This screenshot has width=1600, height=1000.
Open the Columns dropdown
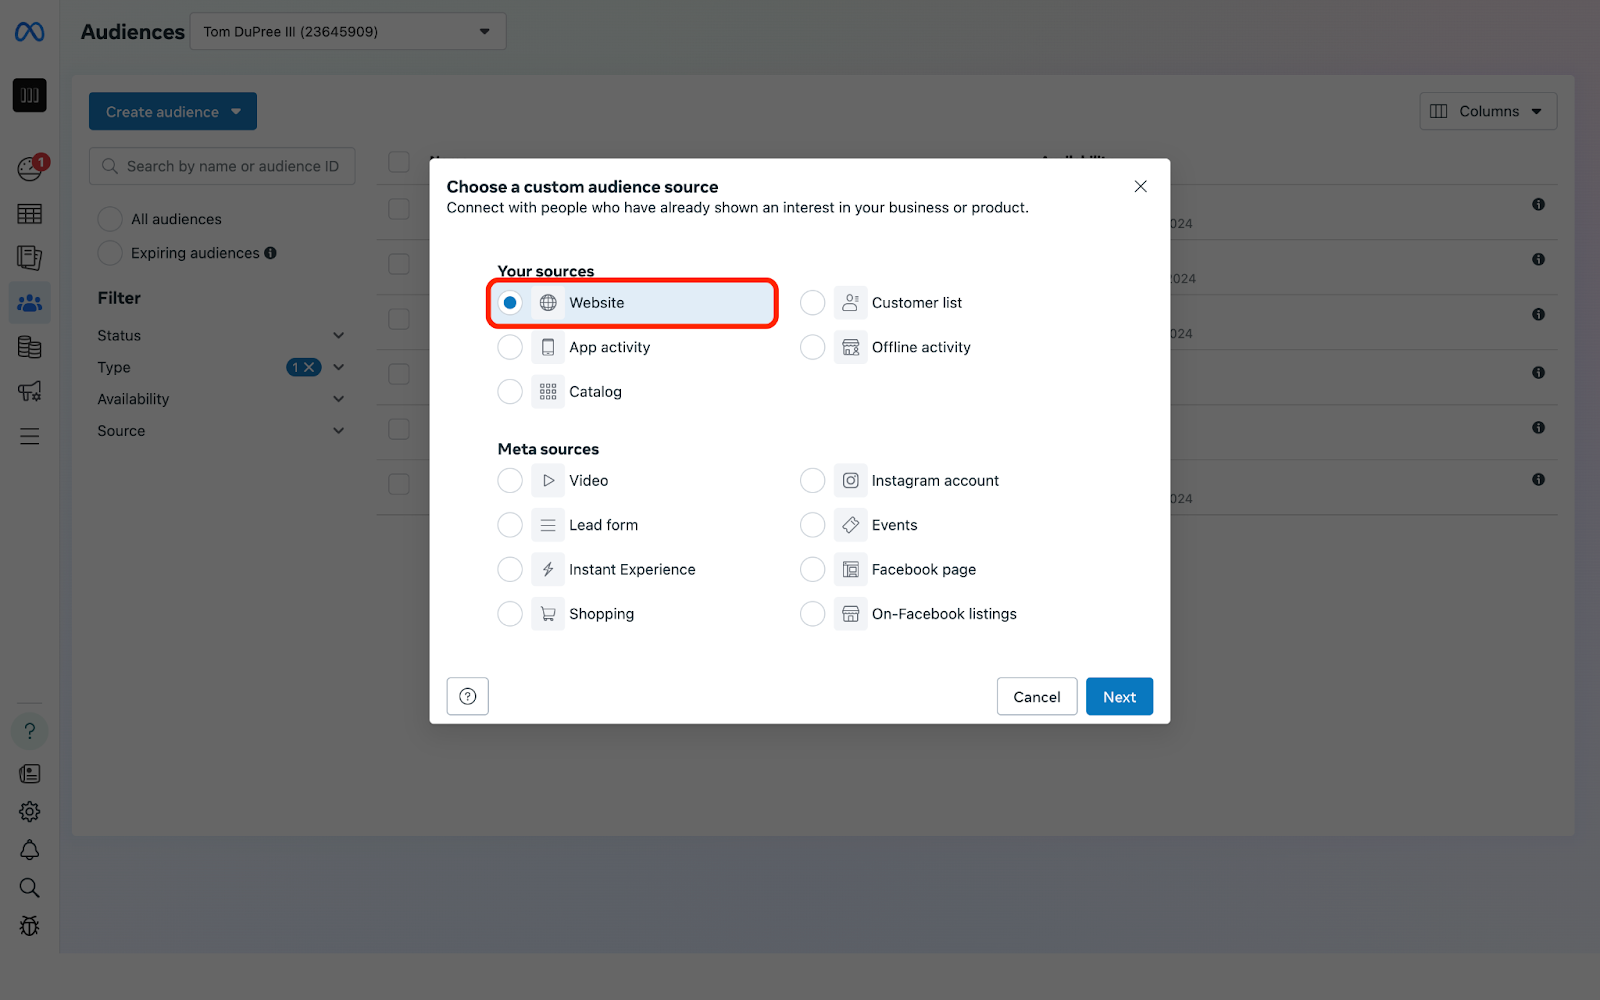click(1488, 111)
